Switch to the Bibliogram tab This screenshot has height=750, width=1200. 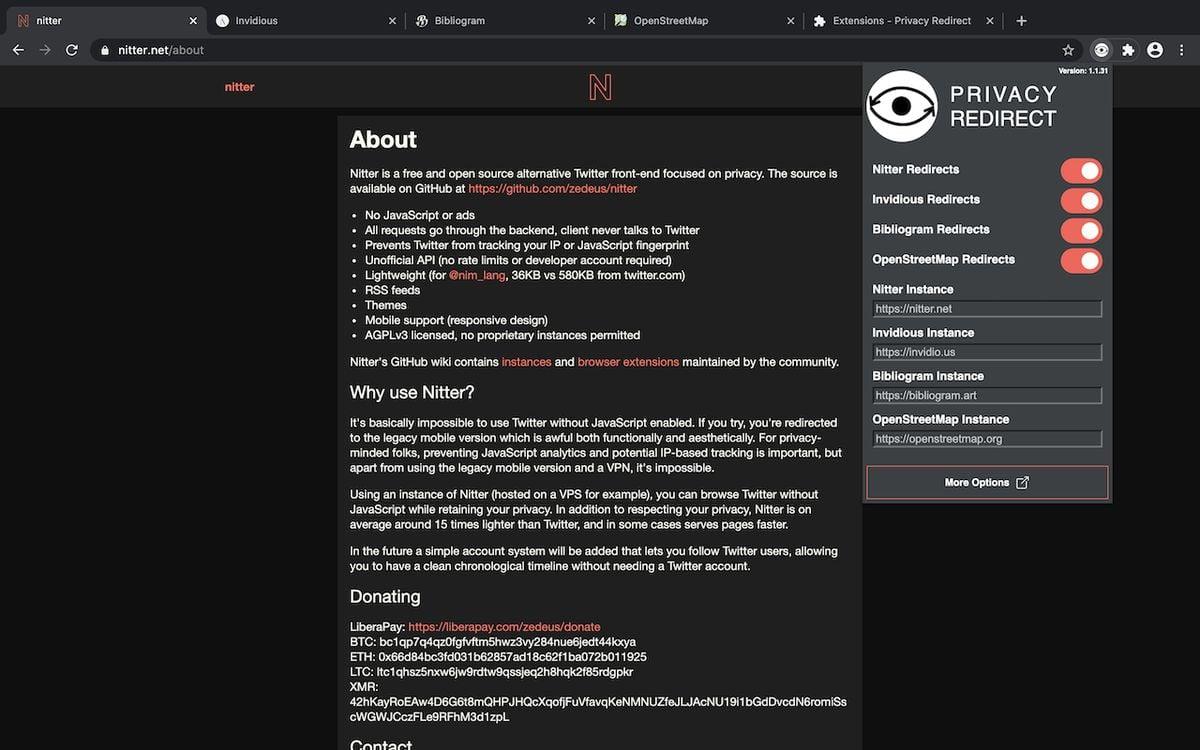click(x=504, y=20)
